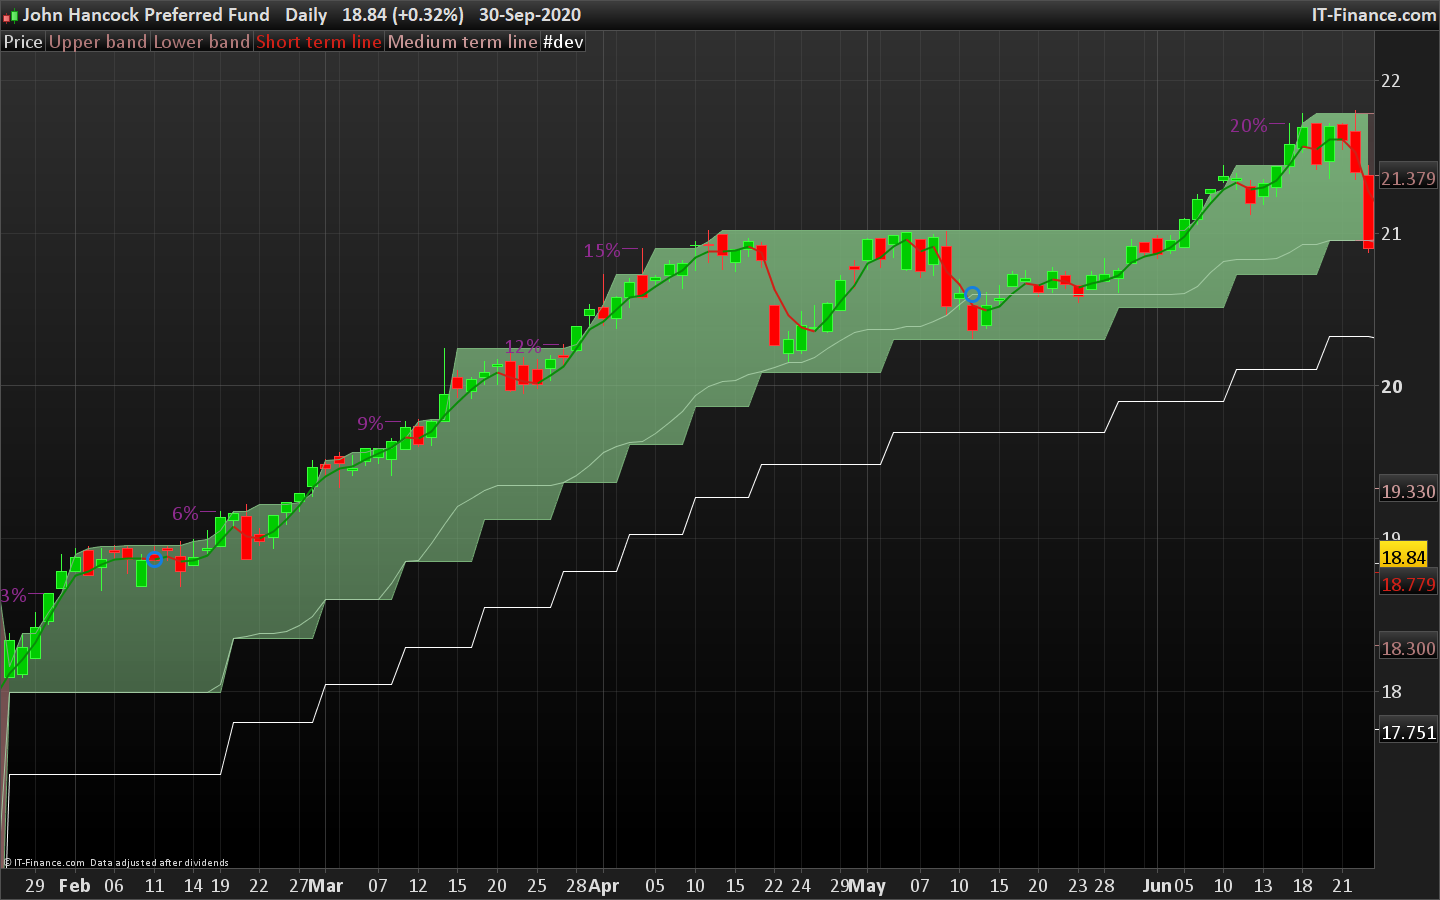1440x900 pixels.
Task: Click the 30-Sep-2020 date in the header
Action: (530, 15)
